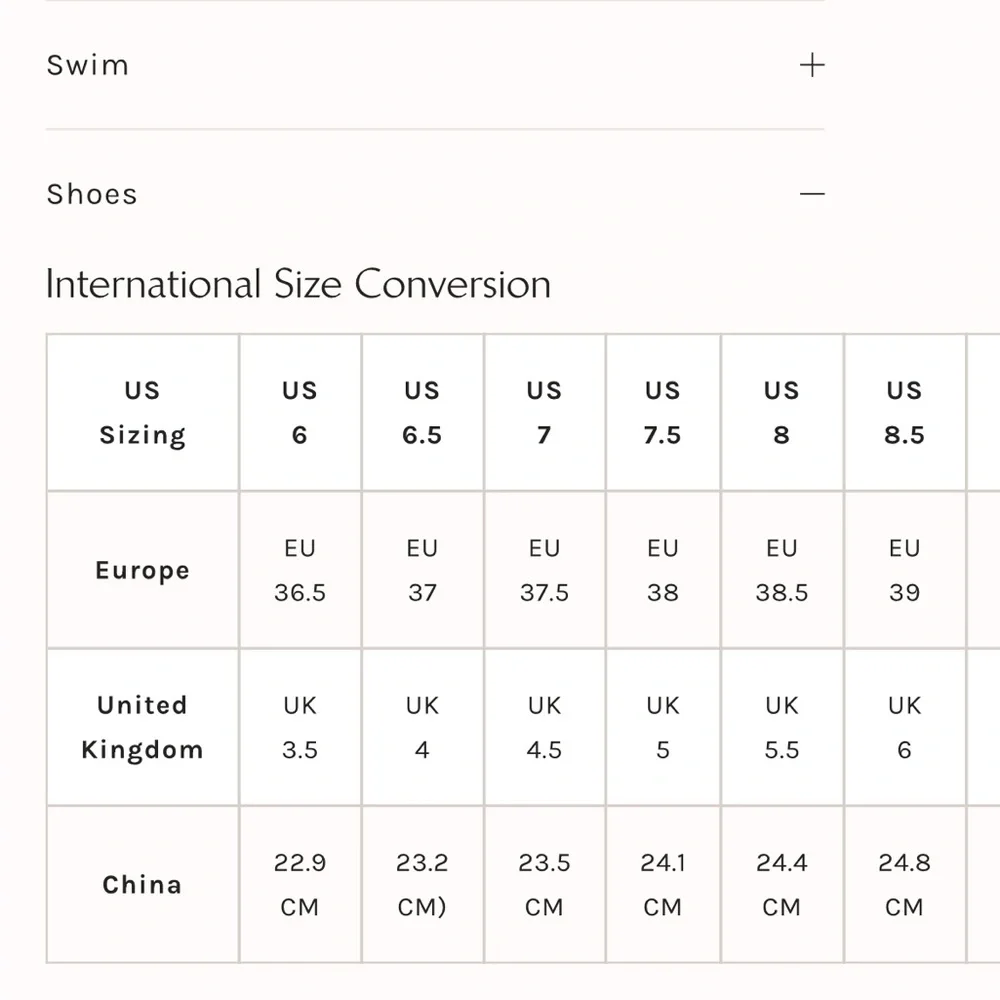Select the US 8.5 column header
This screenshot has height=1000, width=1000.
[x=904, y=412]
